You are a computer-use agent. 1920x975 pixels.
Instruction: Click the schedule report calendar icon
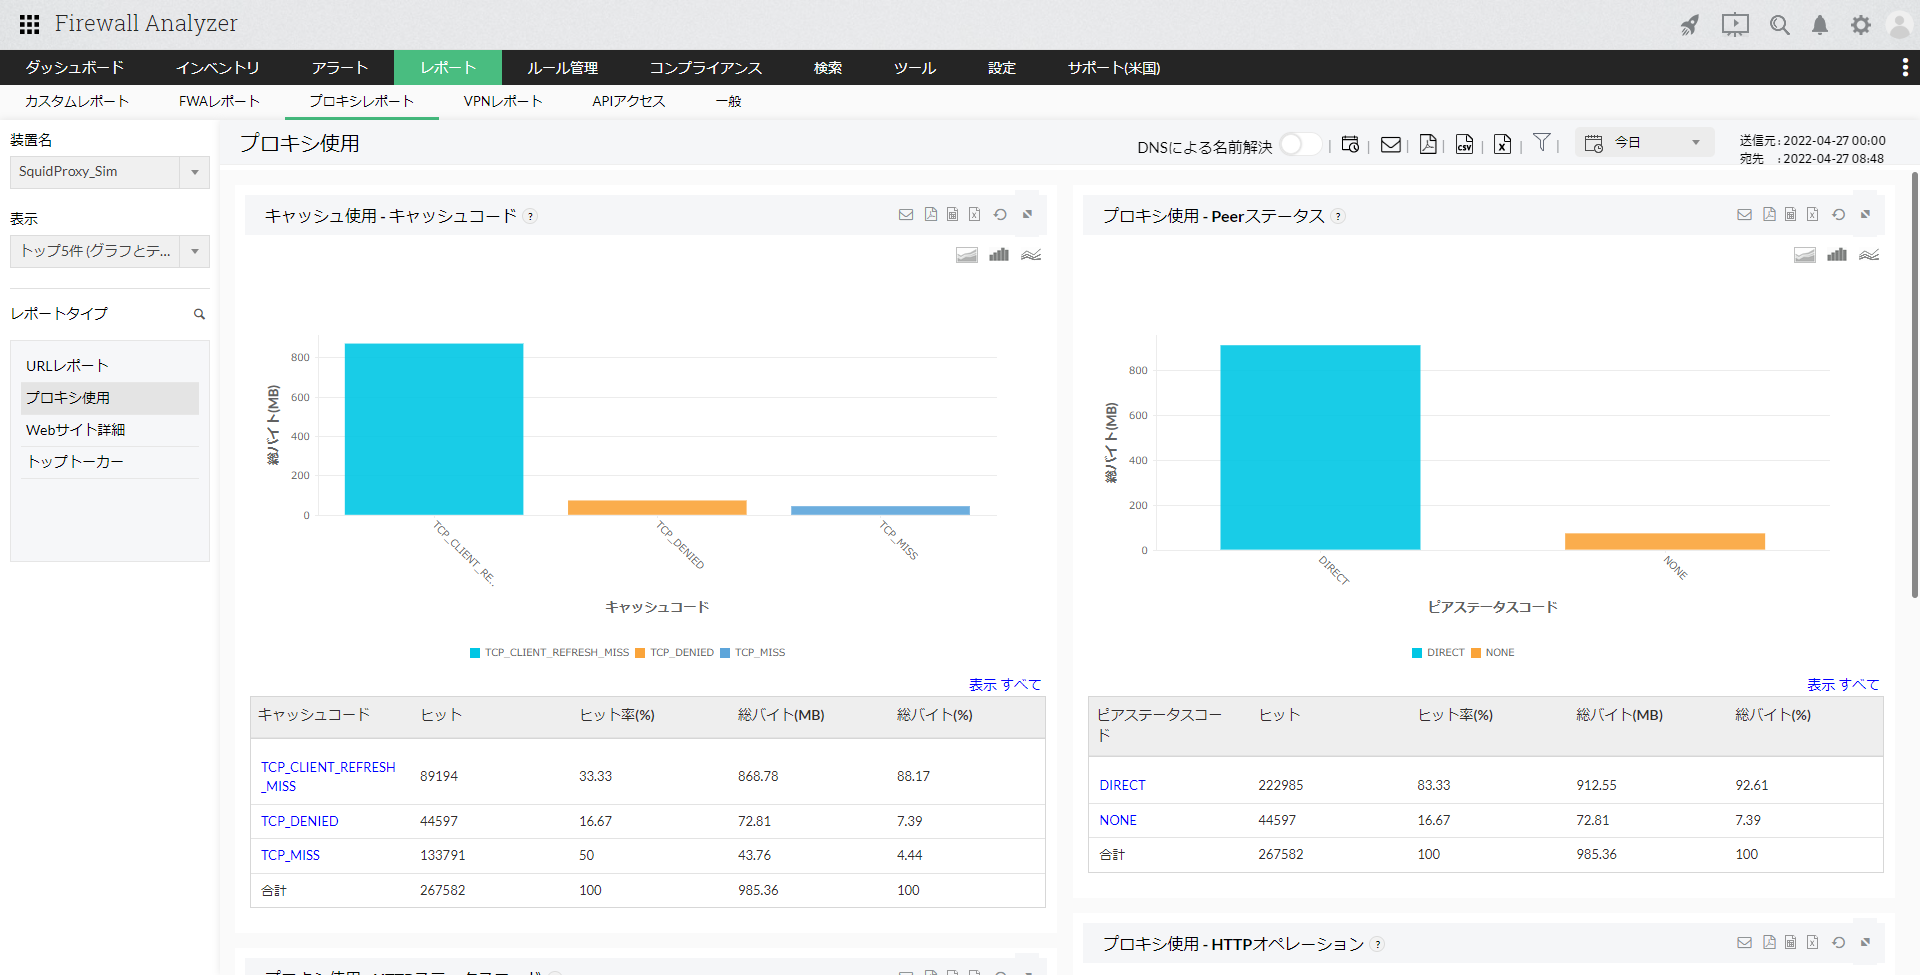click(1350, 145)
